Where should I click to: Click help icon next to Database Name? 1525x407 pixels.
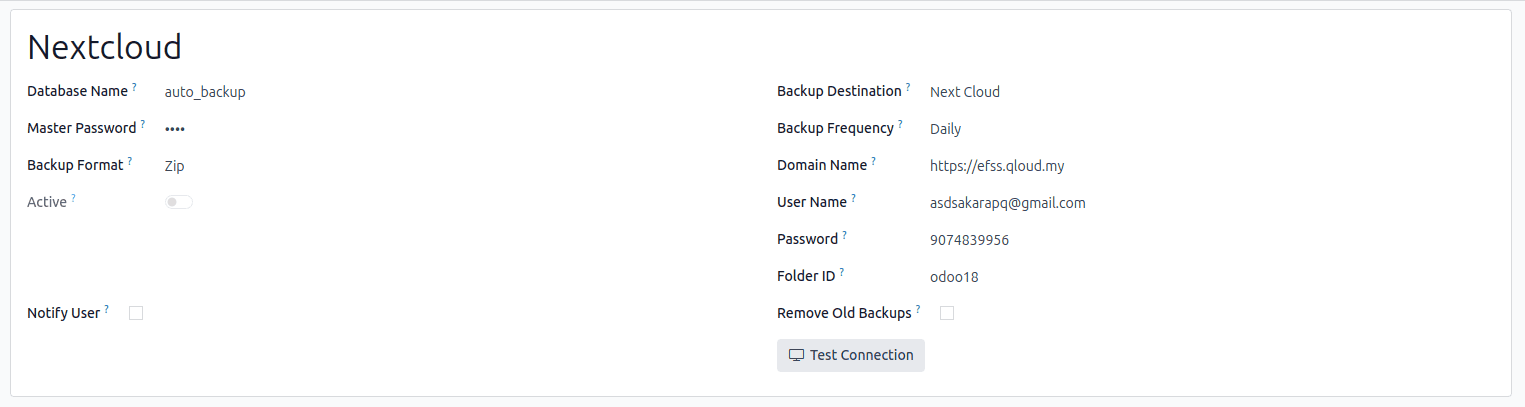(x=134, y=88)
